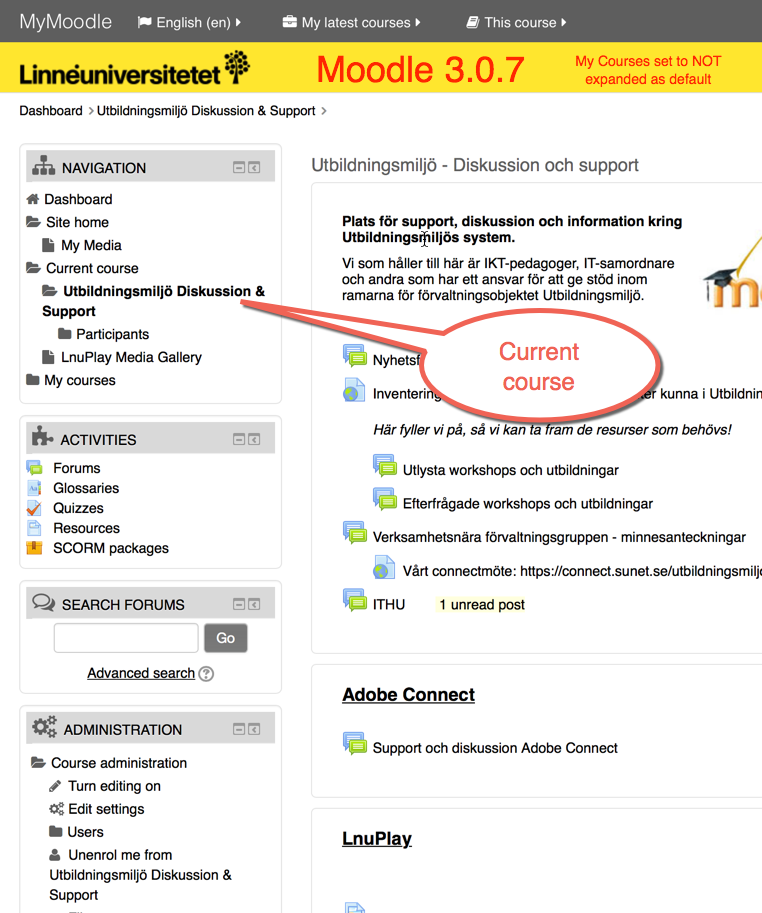Image resolution: width=762 pixels, height=913 pixels.
Task: Click the 1 unread post badge
Action: click(481, 604)
